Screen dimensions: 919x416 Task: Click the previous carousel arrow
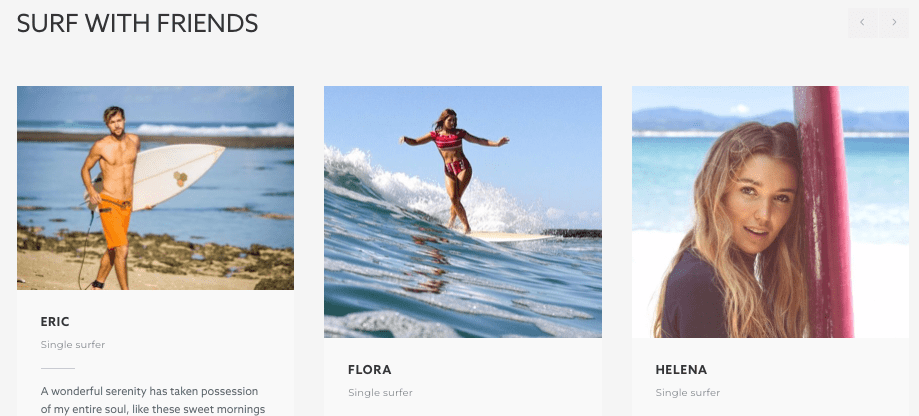click(x=863, y=23)
